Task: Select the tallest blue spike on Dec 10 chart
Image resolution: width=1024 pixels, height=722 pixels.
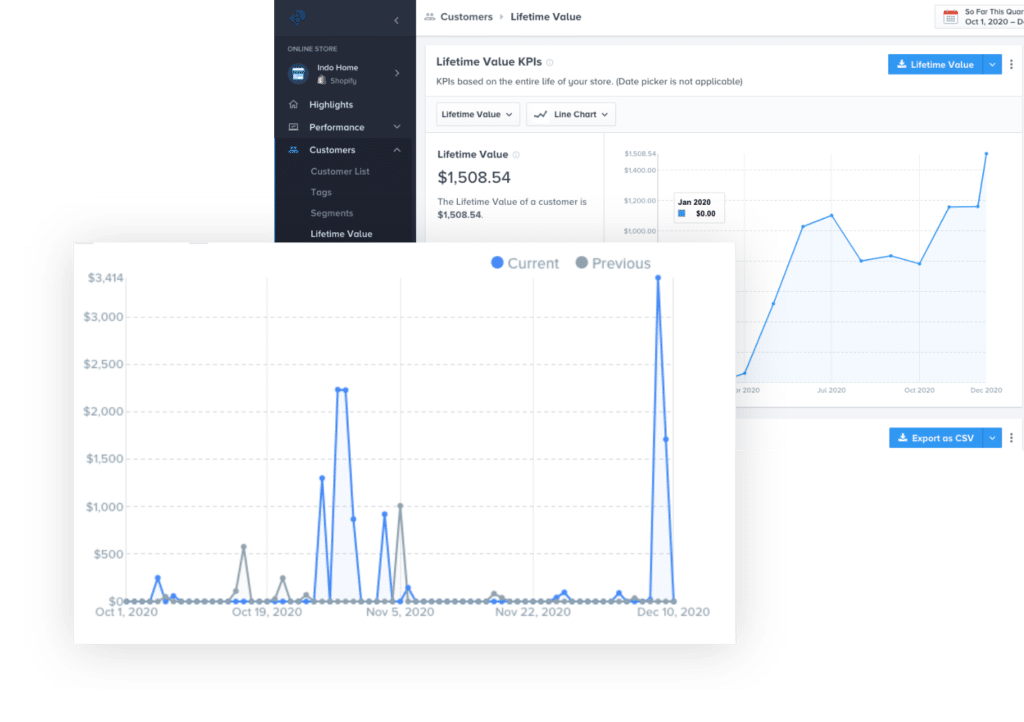Action: tap(658, 279)
